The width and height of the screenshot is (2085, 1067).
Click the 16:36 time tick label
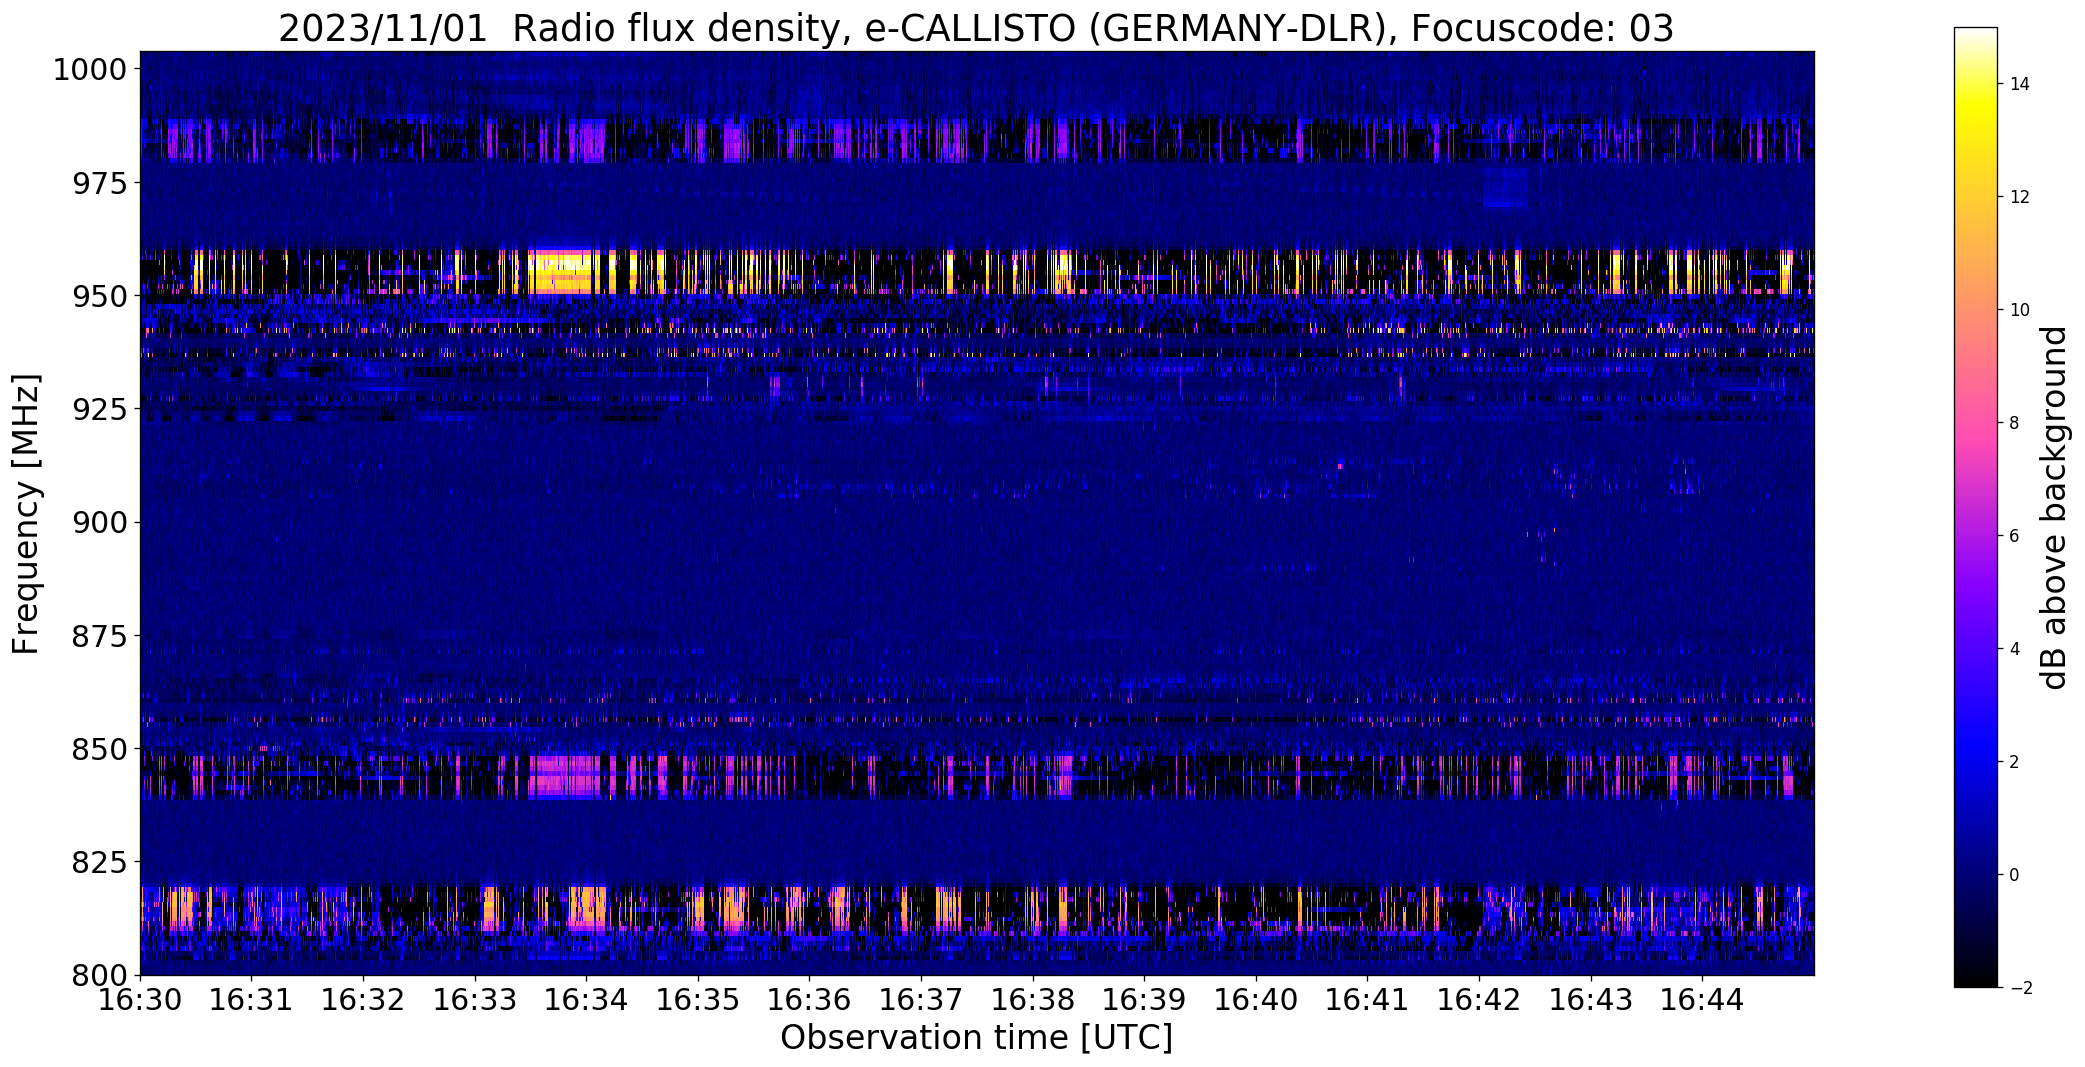[810, 1000]
